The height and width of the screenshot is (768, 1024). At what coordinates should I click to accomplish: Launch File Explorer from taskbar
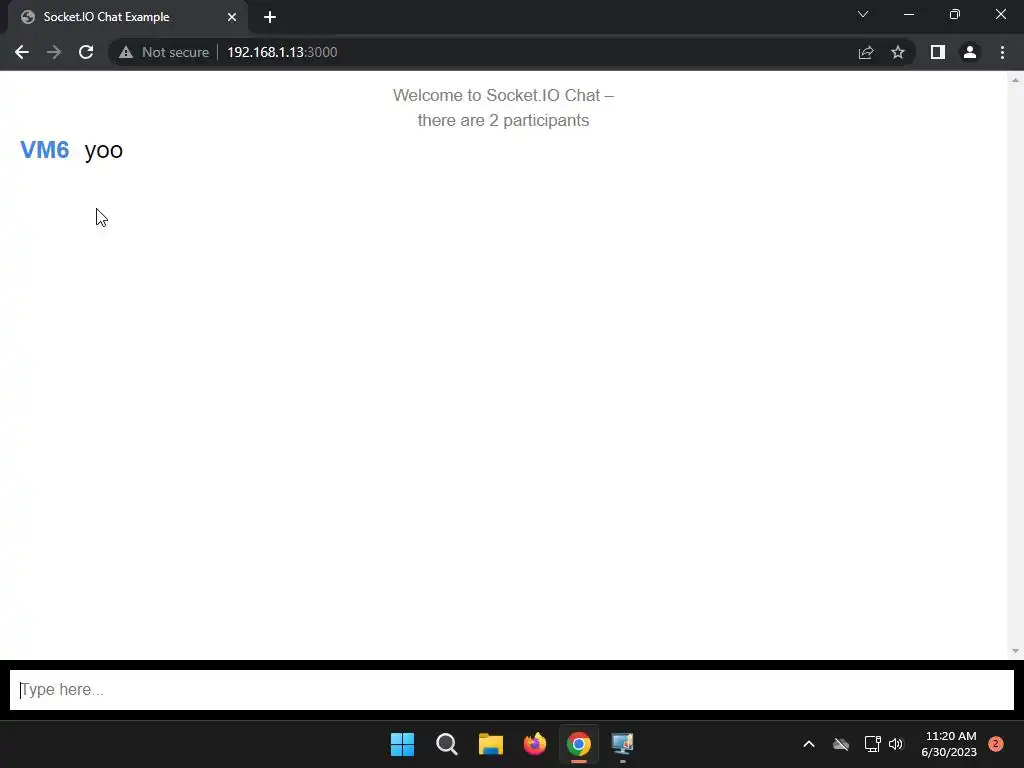490,744
